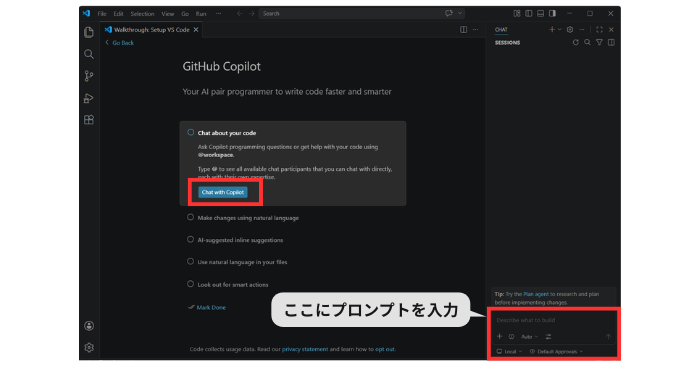Open the Plan agent link in tip
698x365 pixels.
click(x=536, y=294)
